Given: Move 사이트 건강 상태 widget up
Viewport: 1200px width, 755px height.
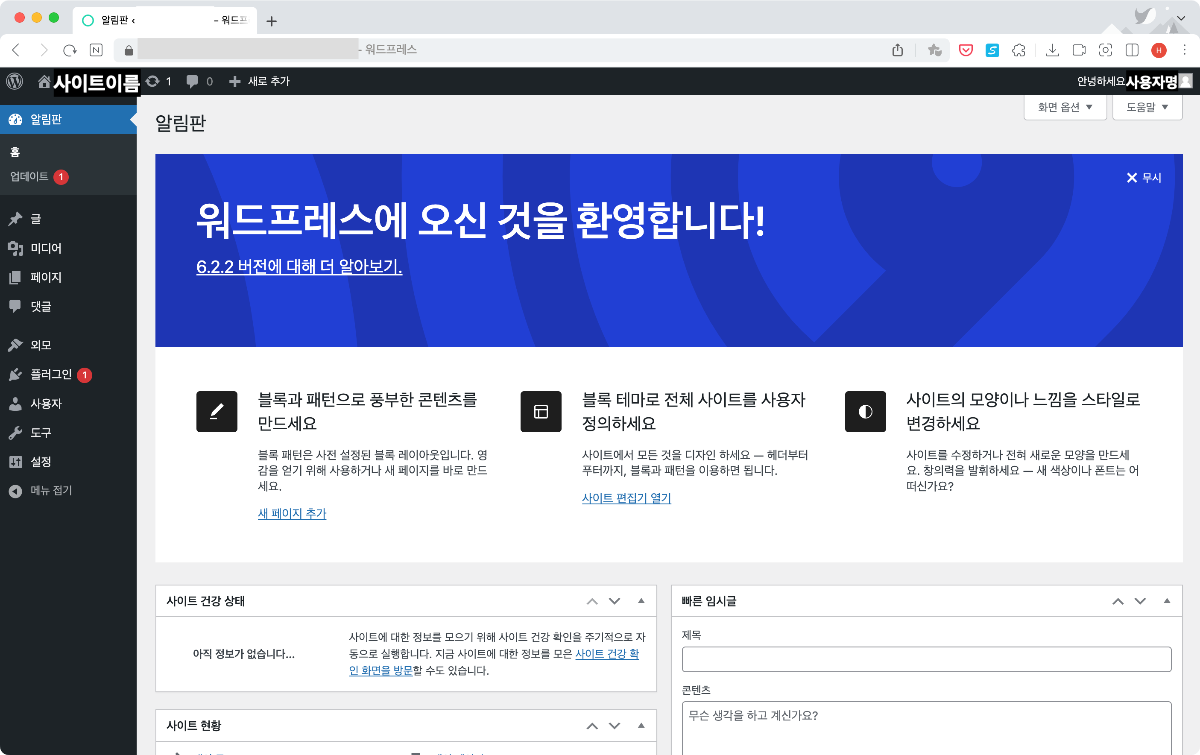Looking at the screenshot, I should [x=591, y=601].
